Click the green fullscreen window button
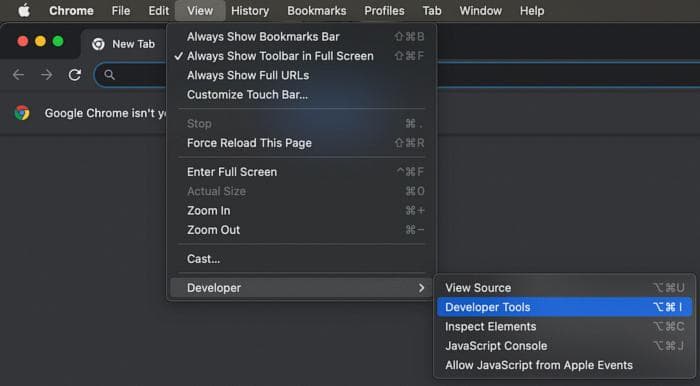 58,41
